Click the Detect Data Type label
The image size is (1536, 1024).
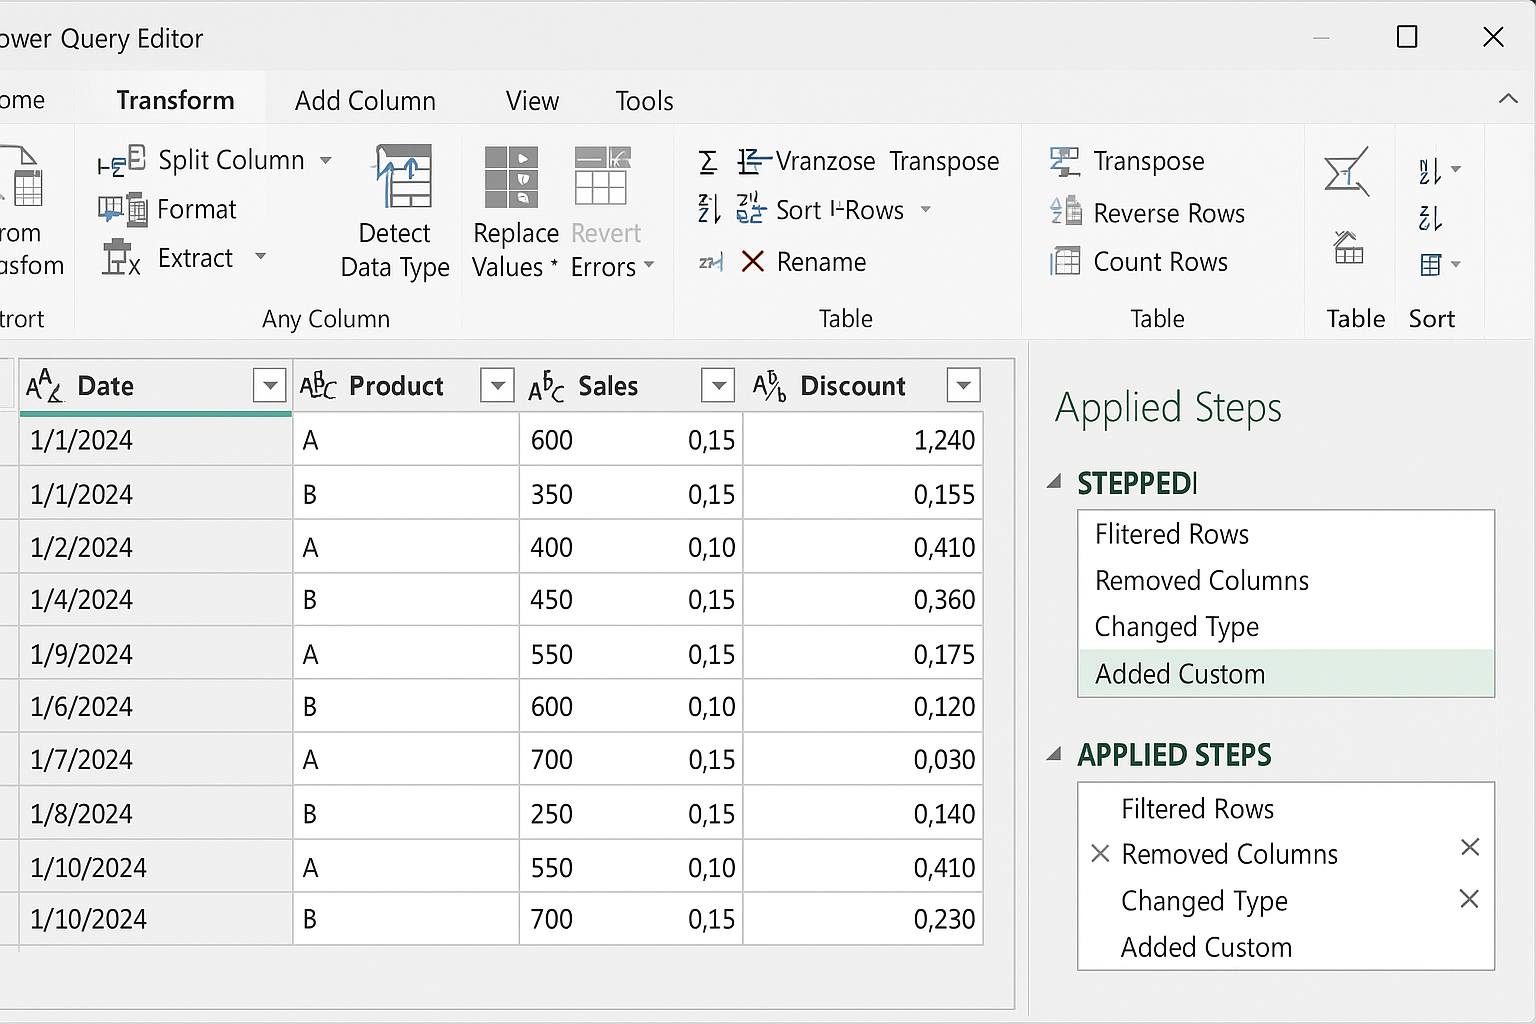(x=395, y=250)
